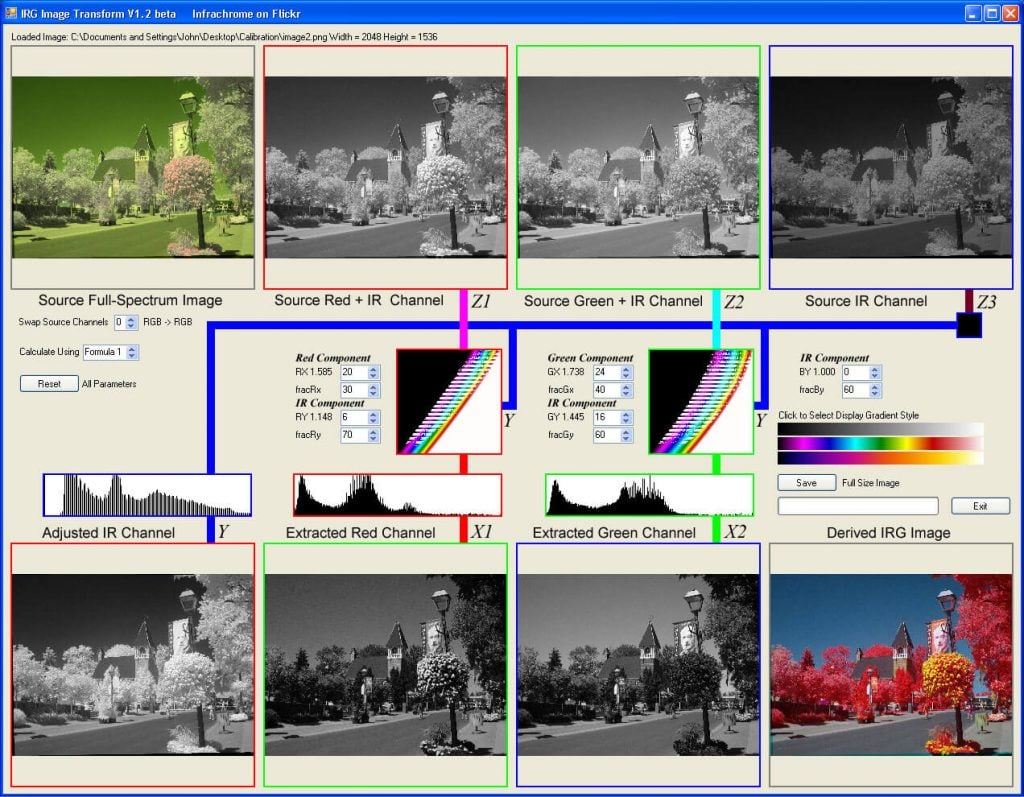Click the fracGy spinner arrows
This screenshot has width=1024, height=797.
pyautogui.click(x=626, y=435)
